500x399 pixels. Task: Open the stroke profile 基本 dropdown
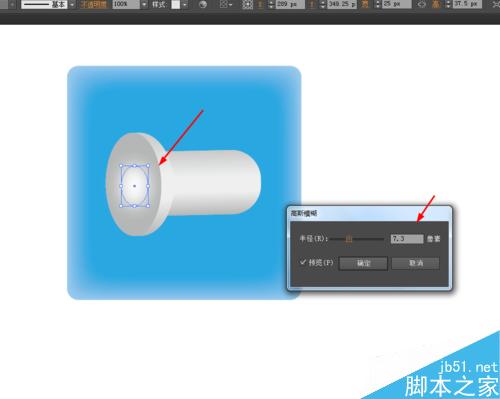coord(72,5)
